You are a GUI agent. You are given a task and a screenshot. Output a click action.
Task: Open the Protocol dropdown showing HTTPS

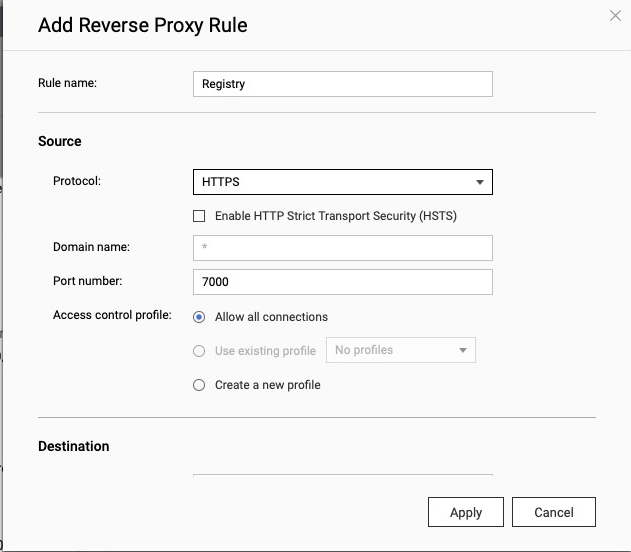point(341,182)
